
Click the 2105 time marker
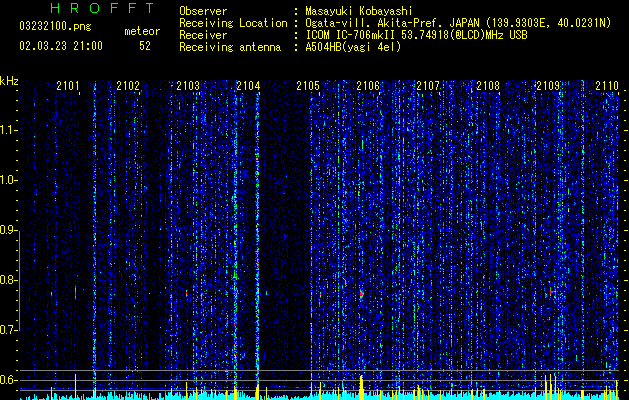click(308, 85)
